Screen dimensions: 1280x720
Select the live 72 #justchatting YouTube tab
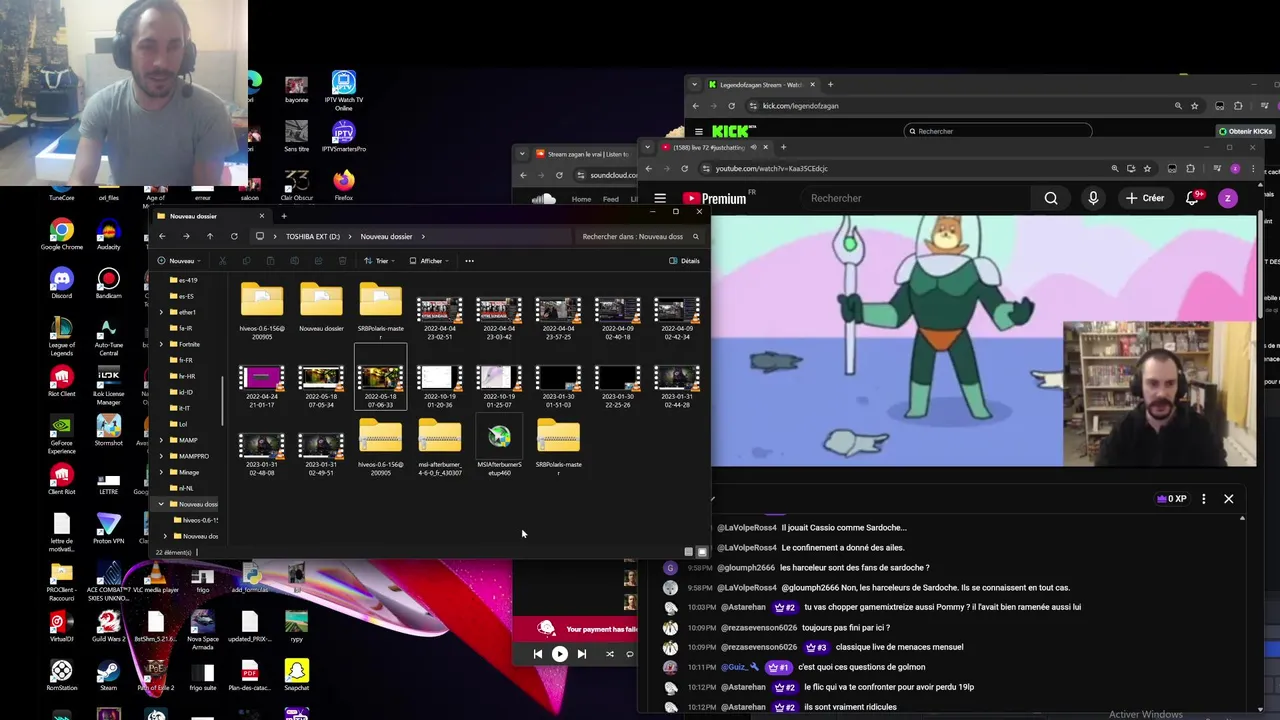715,147
